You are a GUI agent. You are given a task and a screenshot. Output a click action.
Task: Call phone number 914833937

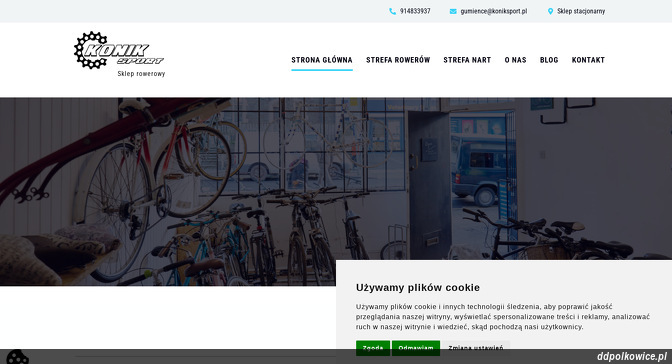pyautogui.click(x=415, y=11)
